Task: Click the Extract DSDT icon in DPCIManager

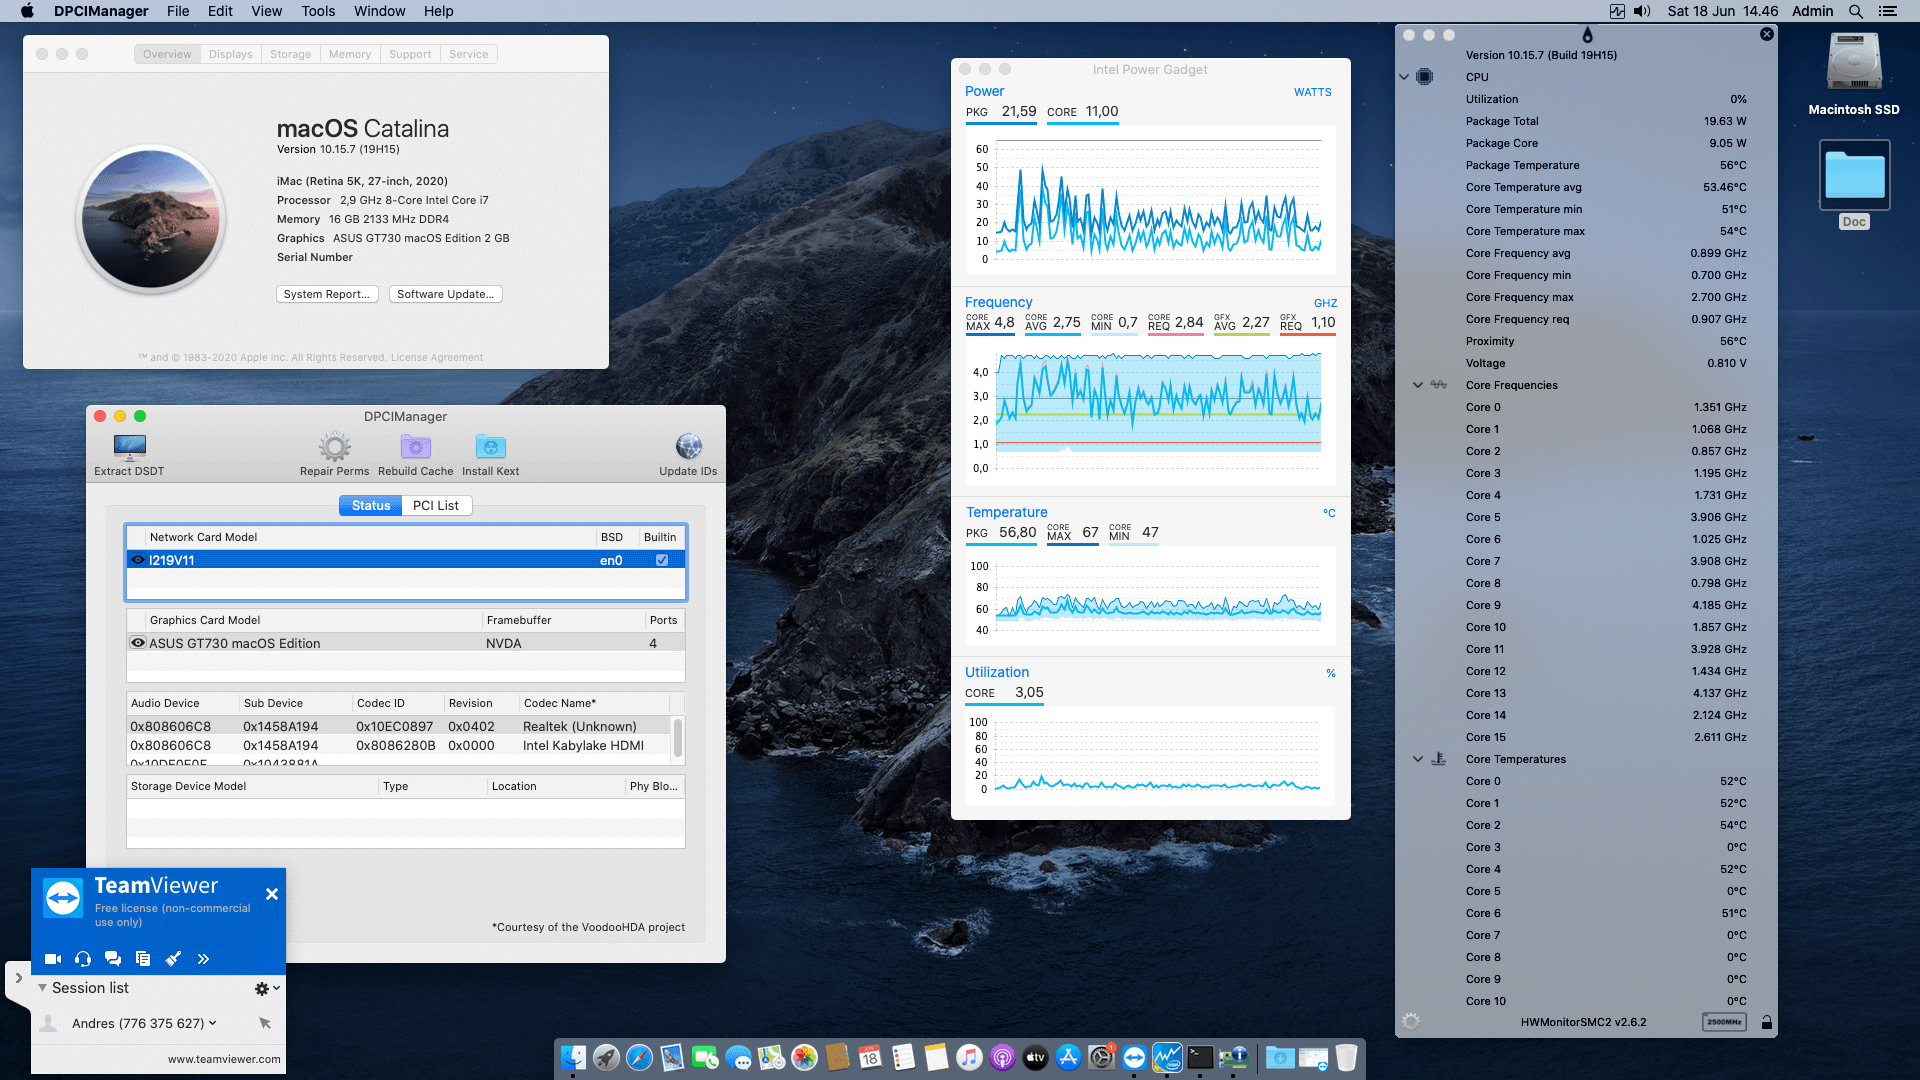Action: 128,448
